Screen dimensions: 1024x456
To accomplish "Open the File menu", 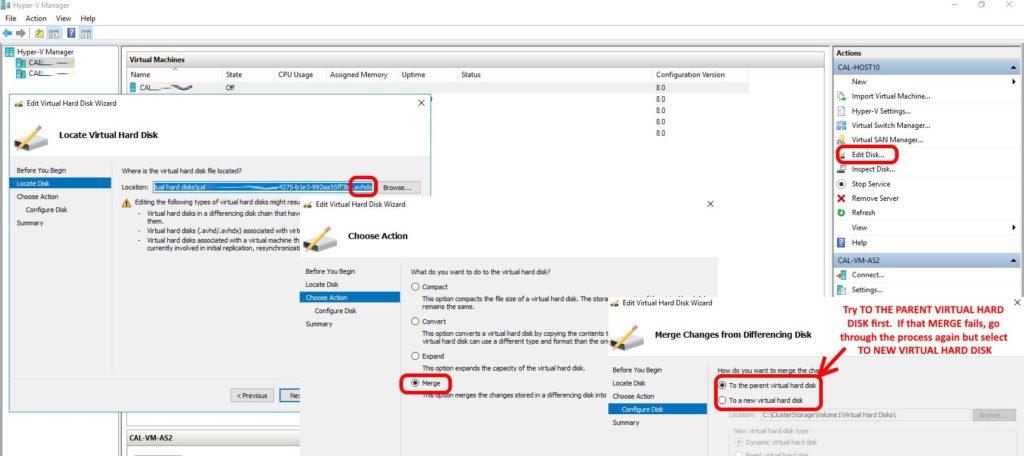I will tap(11, 18).
